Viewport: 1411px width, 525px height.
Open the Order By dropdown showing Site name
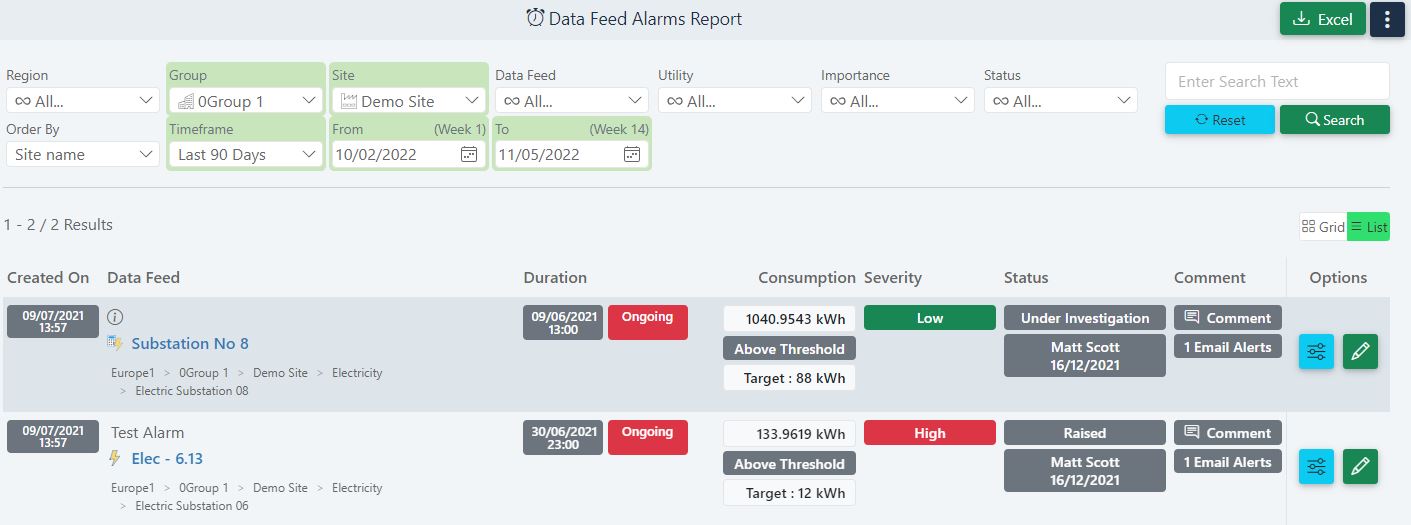(83, 154)
